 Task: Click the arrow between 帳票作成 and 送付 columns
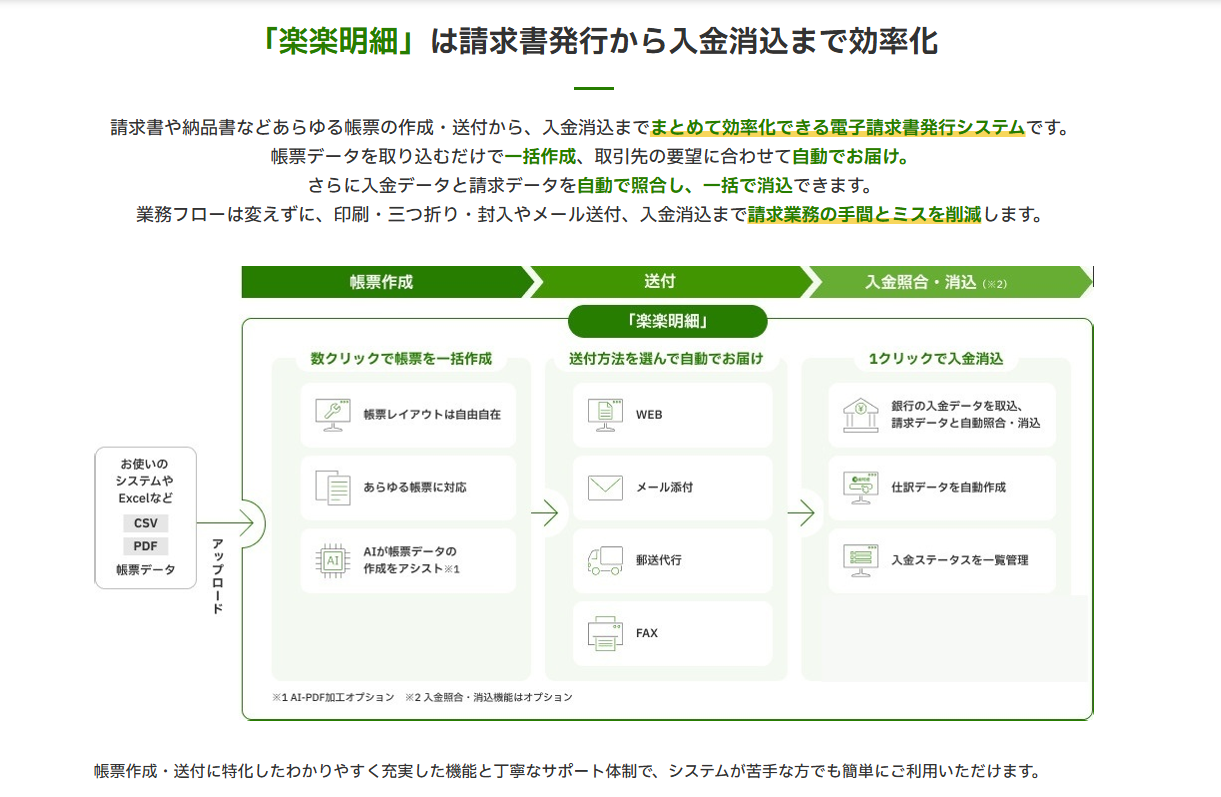point(544,514)
